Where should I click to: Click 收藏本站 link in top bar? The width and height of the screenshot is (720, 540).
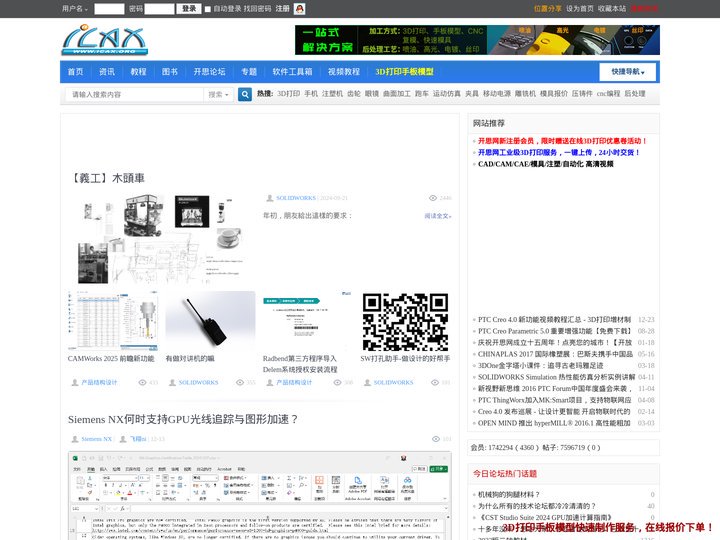[x=612, y=9]
